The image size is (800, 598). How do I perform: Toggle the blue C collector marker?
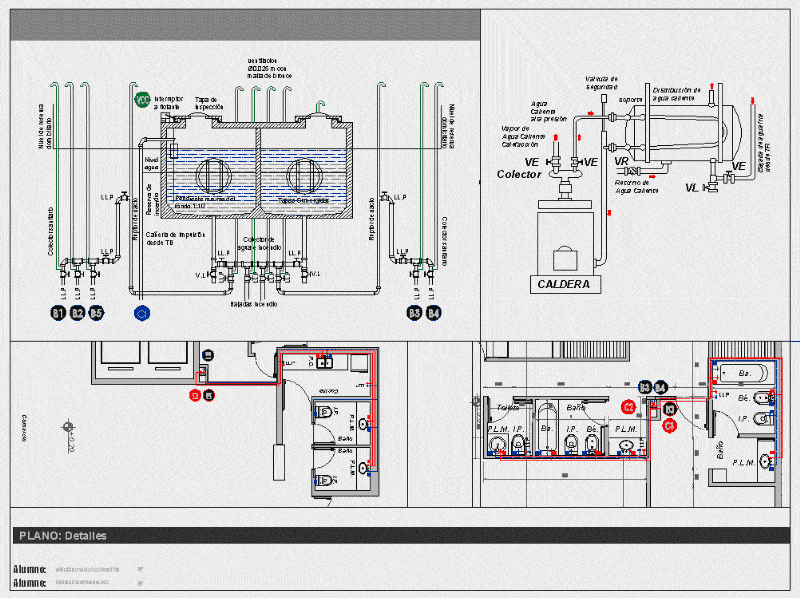pos(142,311)
